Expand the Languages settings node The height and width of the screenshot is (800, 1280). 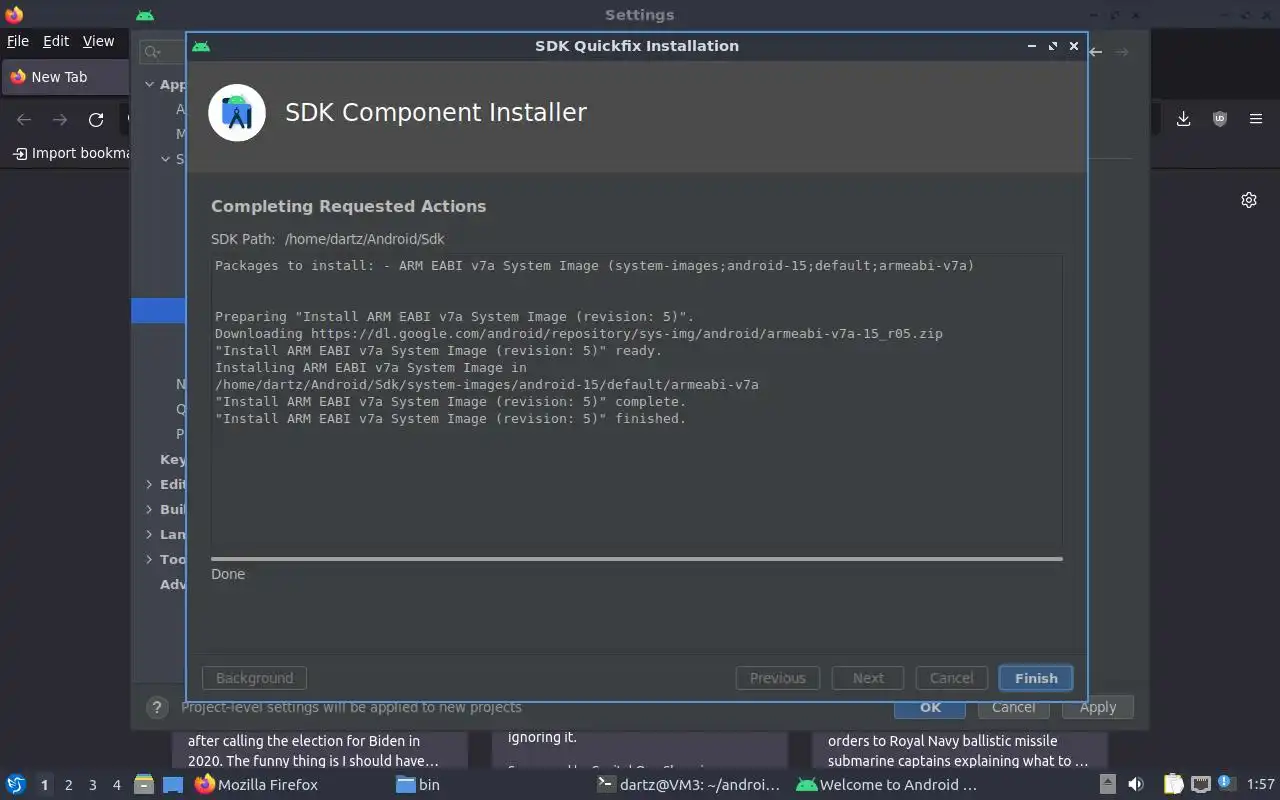pos(150,534)
